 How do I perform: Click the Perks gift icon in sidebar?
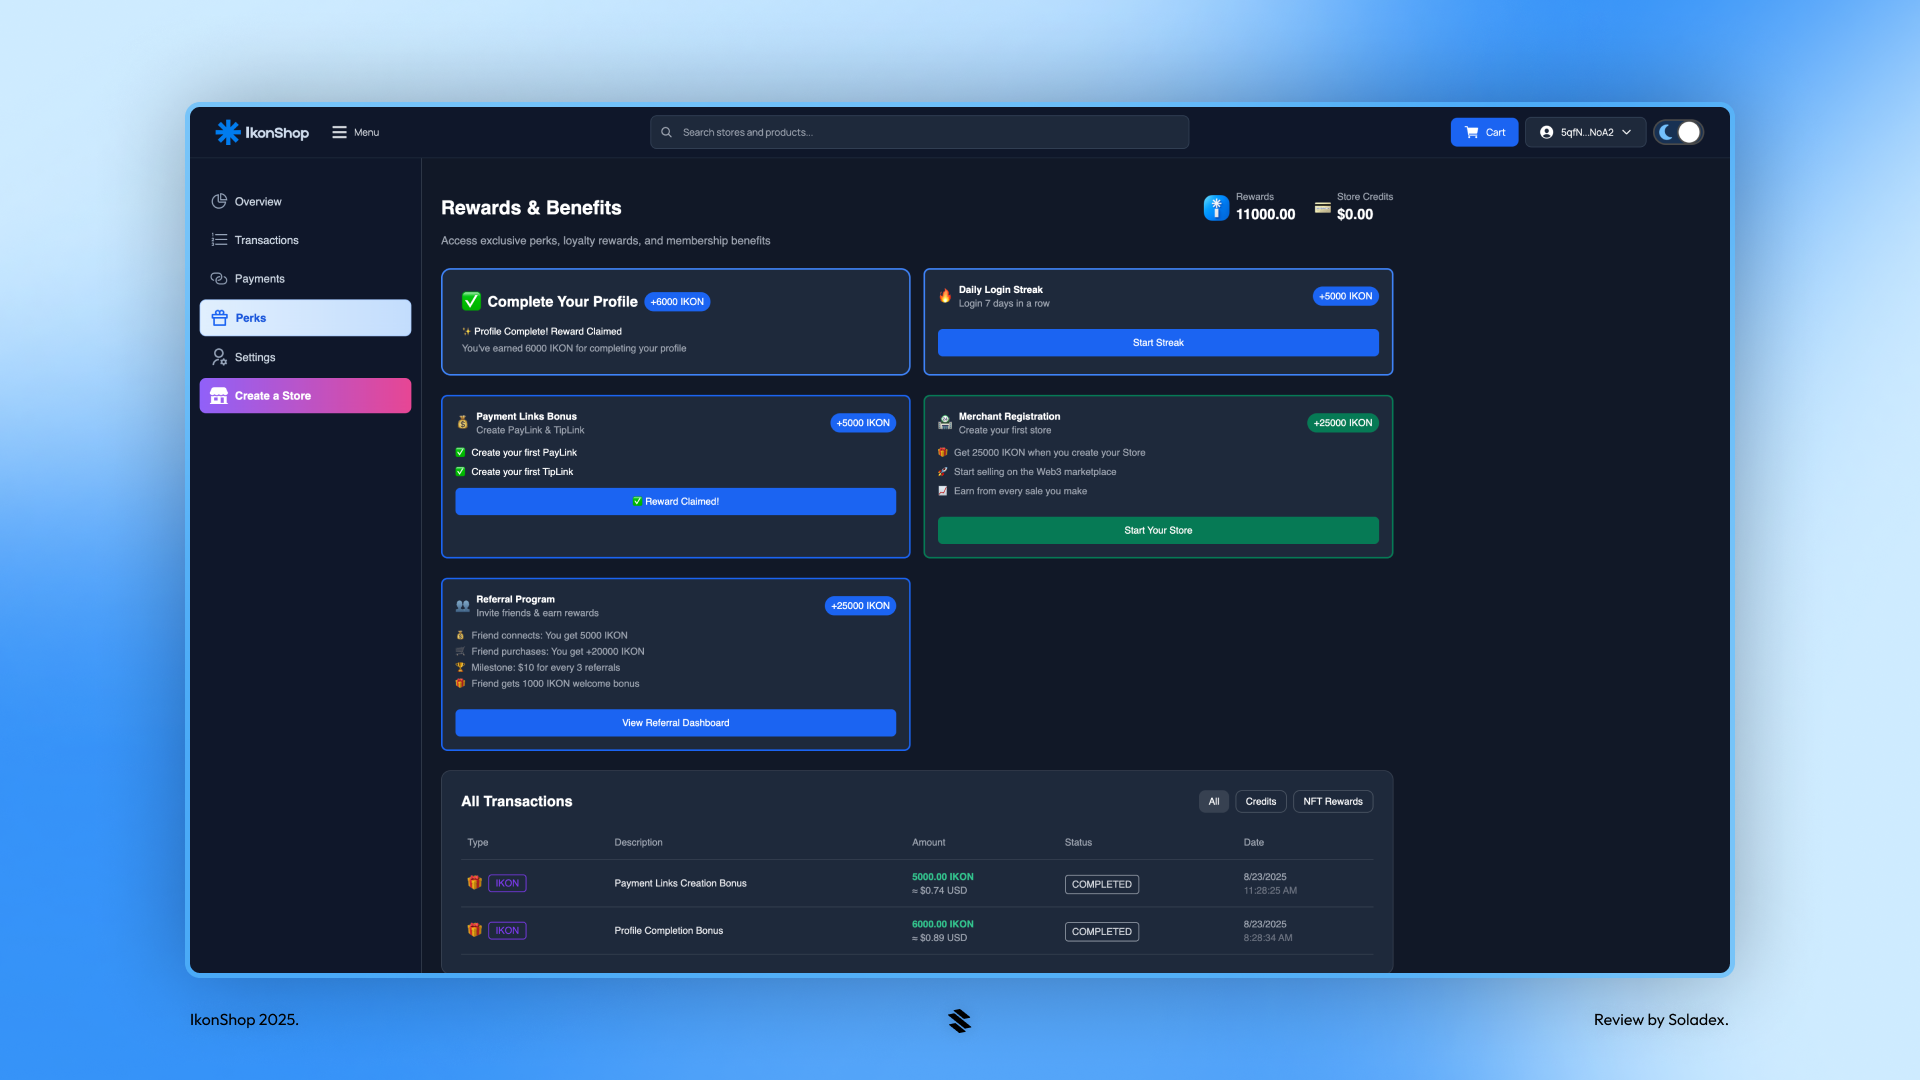(x=220, y=318)
